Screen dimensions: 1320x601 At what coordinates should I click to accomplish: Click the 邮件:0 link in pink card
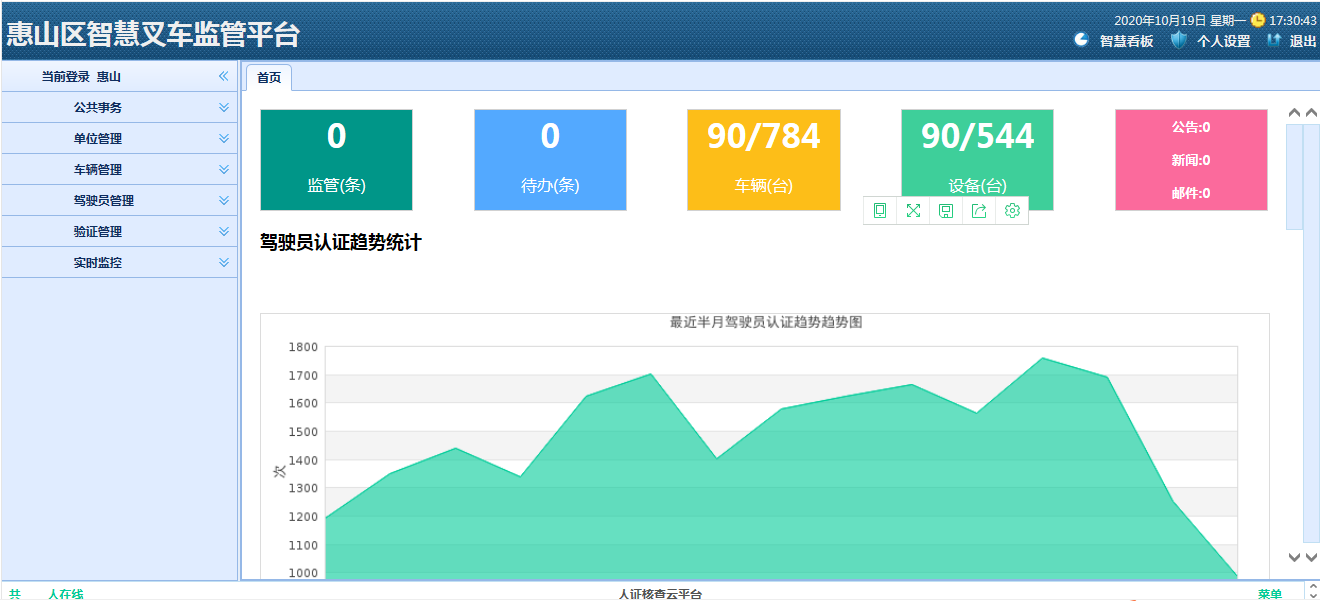coord(1191,193)
